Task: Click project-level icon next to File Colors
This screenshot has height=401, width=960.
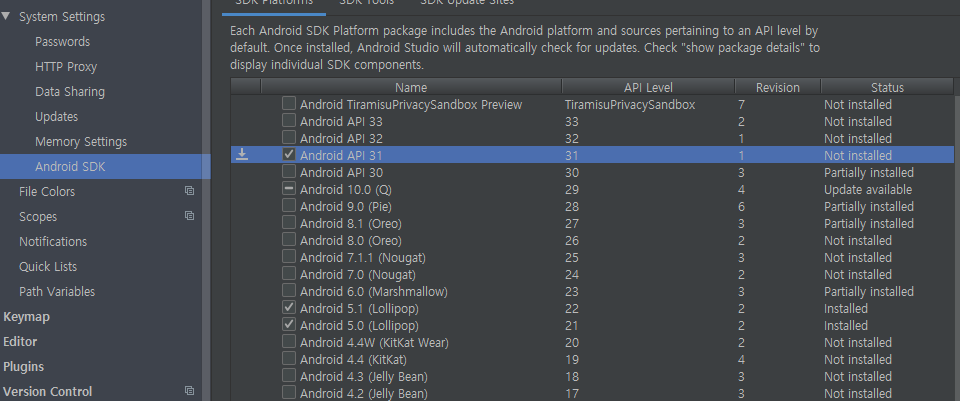Action: click(189, 191)
